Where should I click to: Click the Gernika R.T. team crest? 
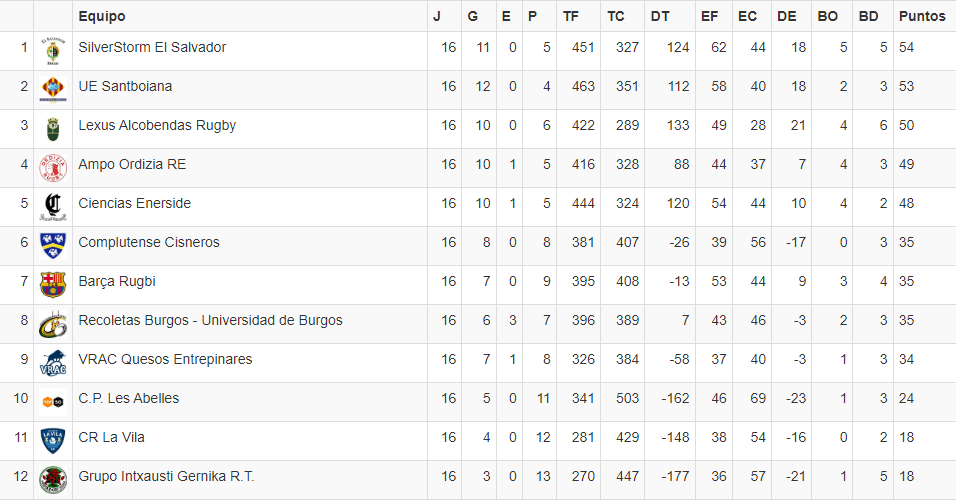click(52, 479)
